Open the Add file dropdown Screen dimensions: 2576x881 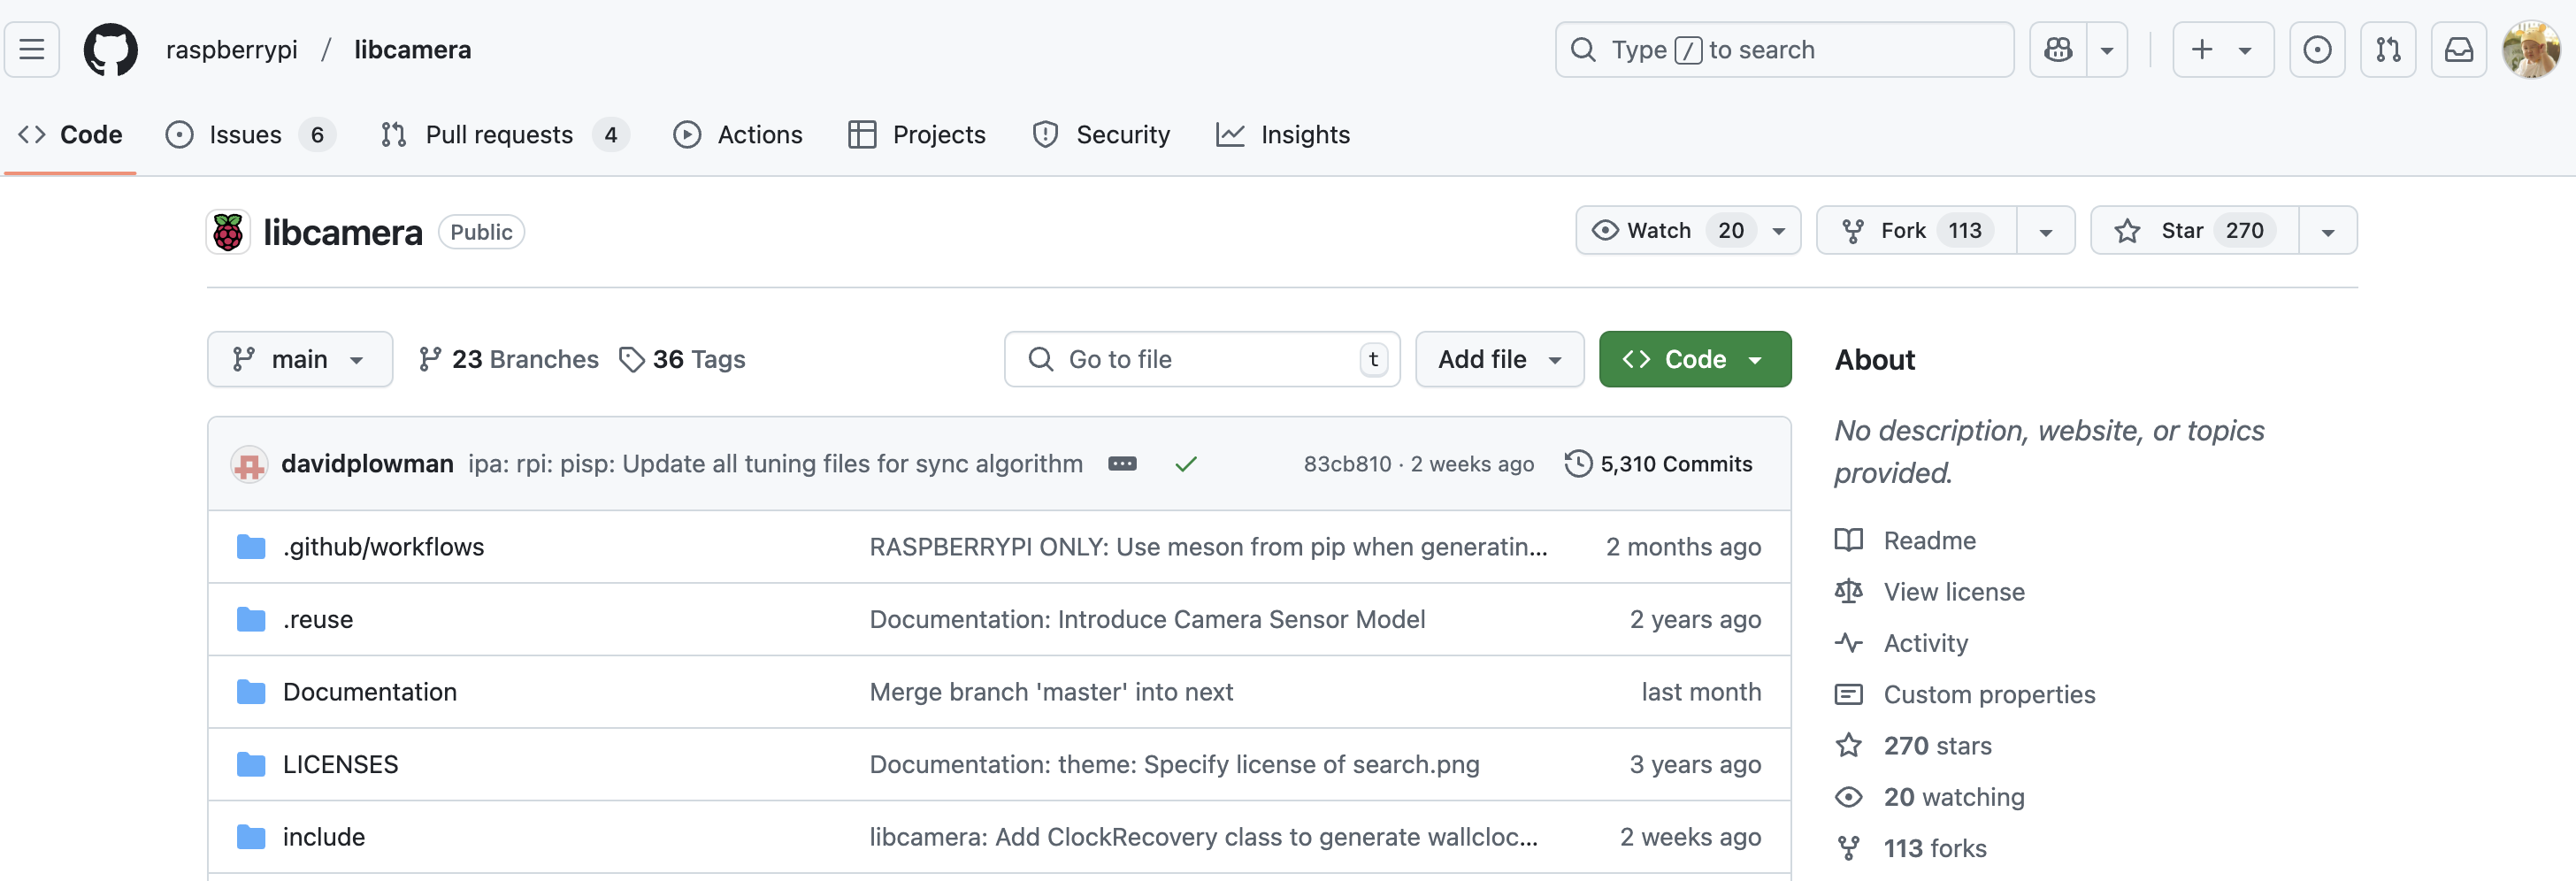click(1500, 359)
